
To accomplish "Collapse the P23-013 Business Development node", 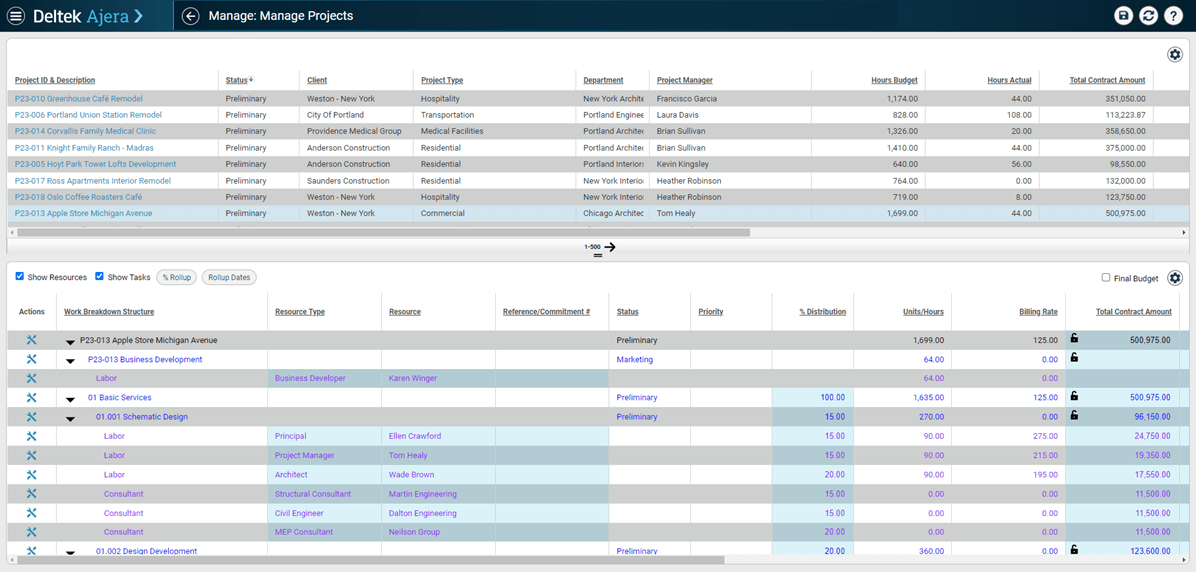I will pyautogui.click(x=70, y=361).
